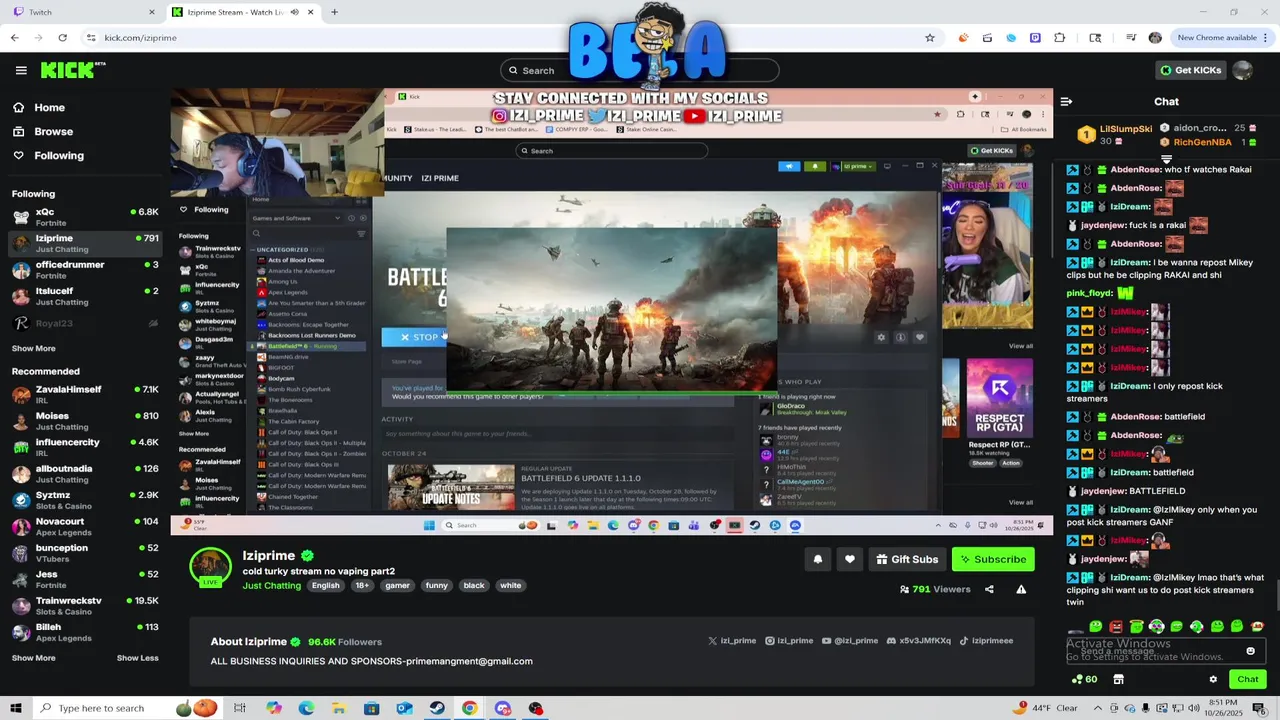The width and height of the screenshot is (1280, 720).
Task: Send message with Chat button
Action: (1247, 679)
